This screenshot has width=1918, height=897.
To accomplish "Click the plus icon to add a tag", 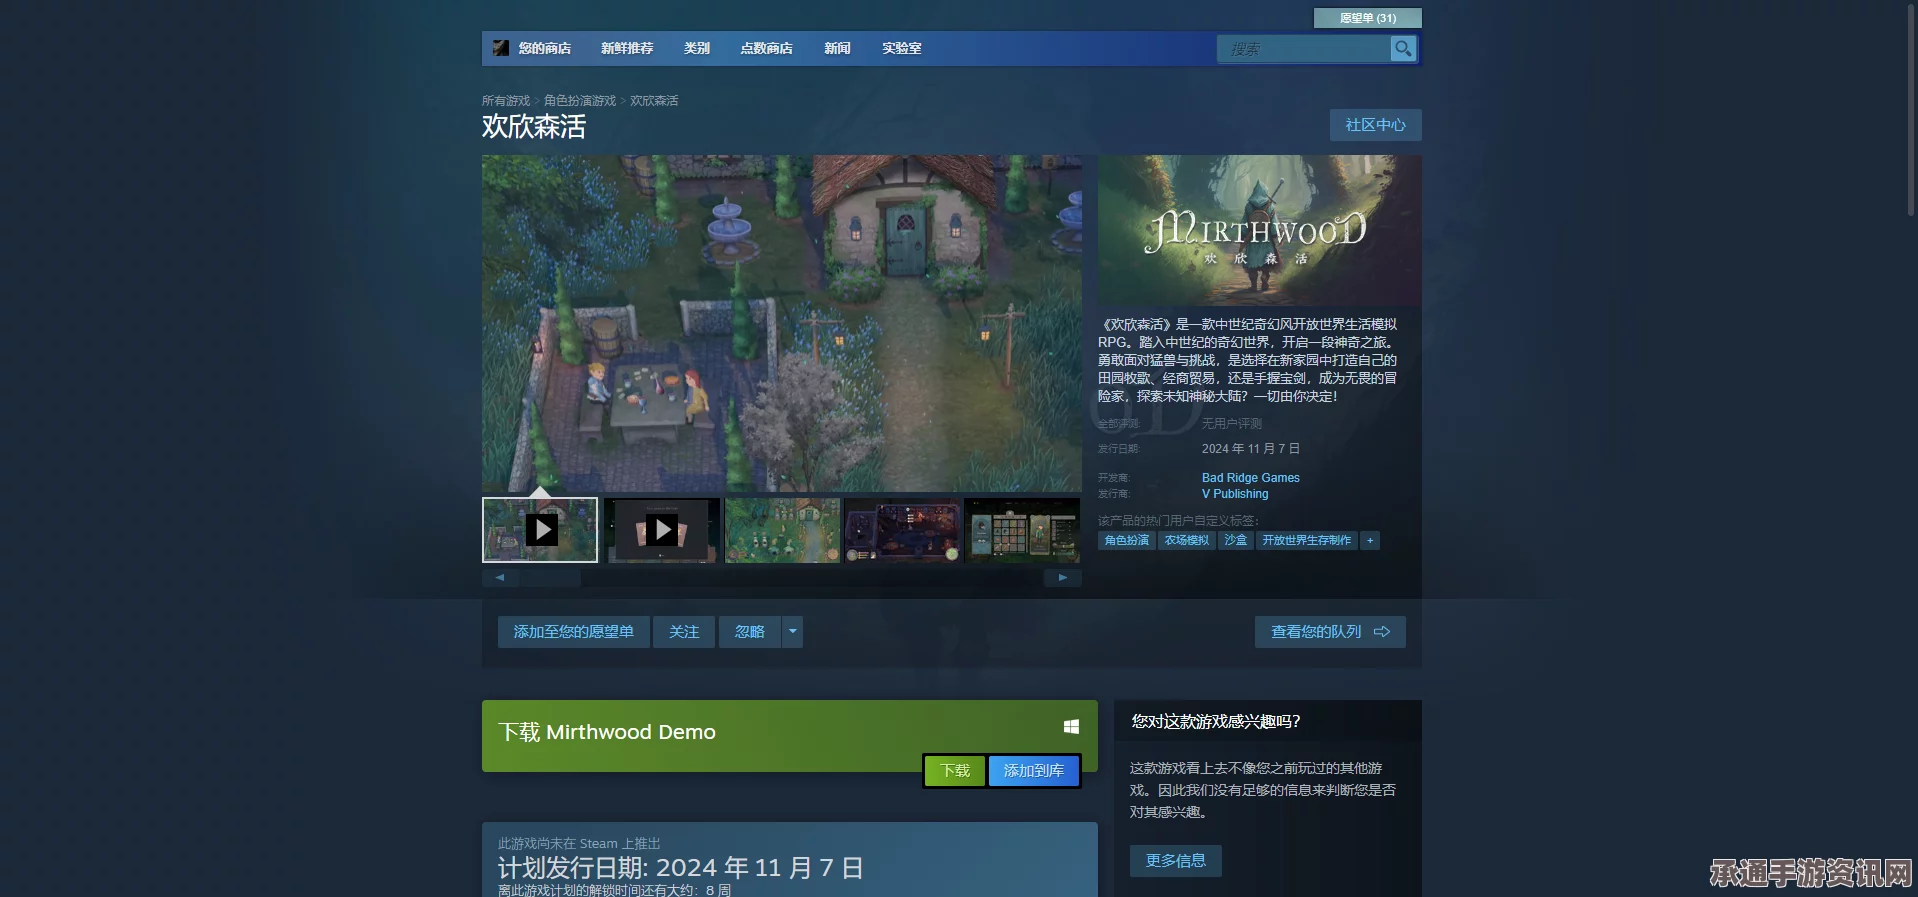I will [1370, 540].
